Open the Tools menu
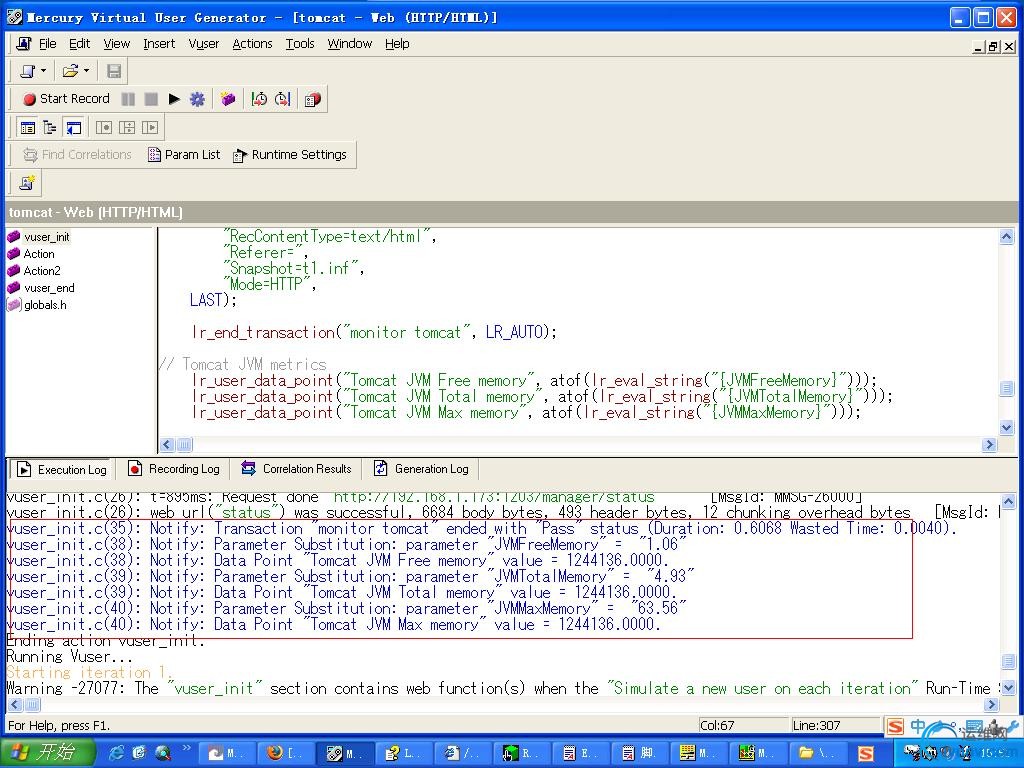 [300, 44]
